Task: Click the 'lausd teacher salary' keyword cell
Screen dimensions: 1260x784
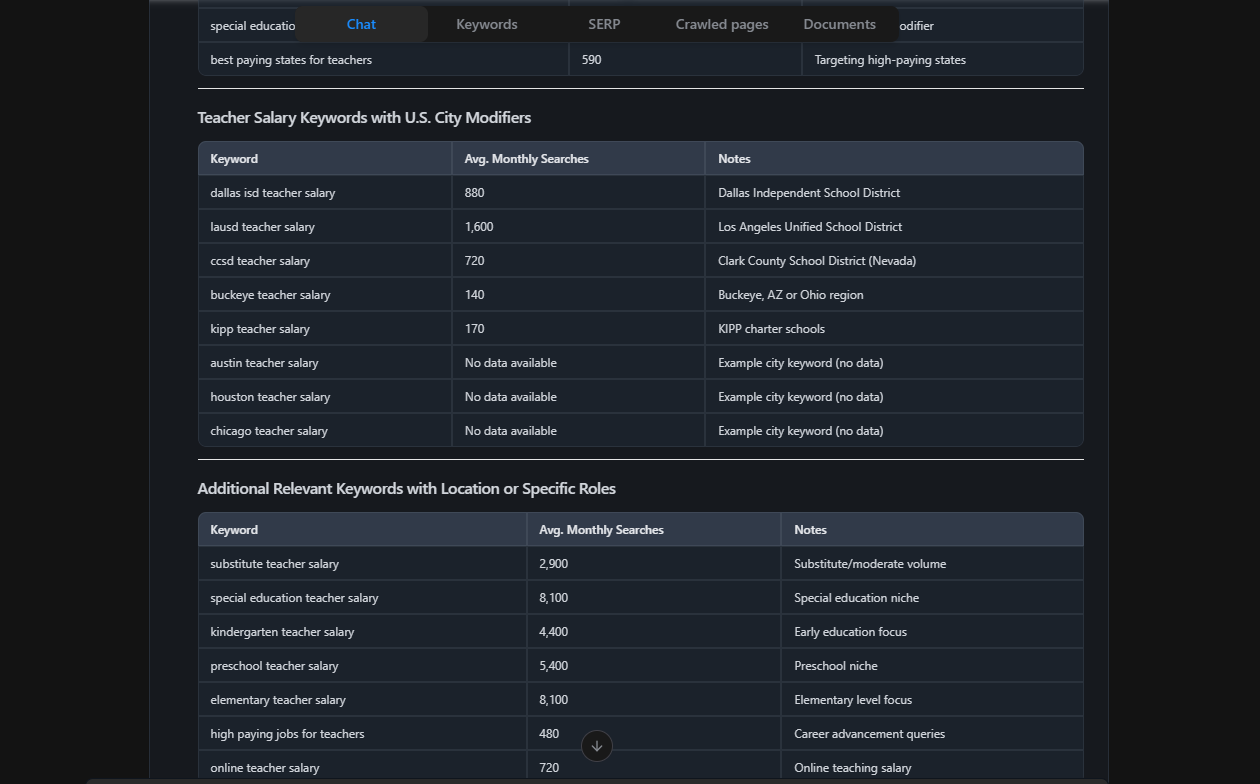Action: point(262,226)
